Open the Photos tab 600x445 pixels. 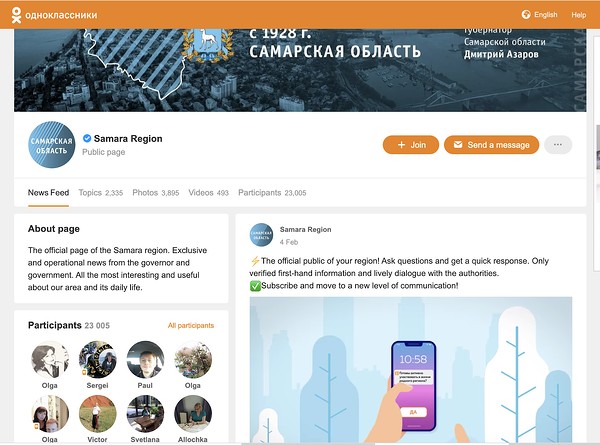pyautogui.click(x=156, y=193)
